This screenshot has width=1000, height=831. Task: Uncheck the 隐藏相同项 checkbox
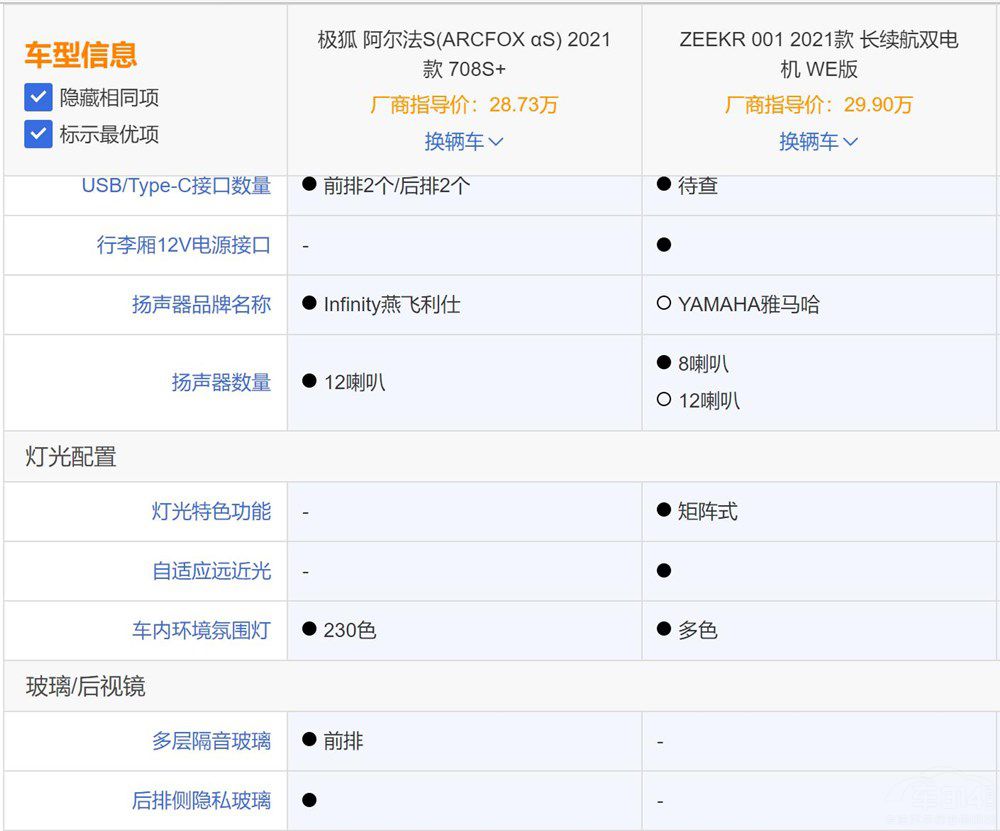point(38,97)
